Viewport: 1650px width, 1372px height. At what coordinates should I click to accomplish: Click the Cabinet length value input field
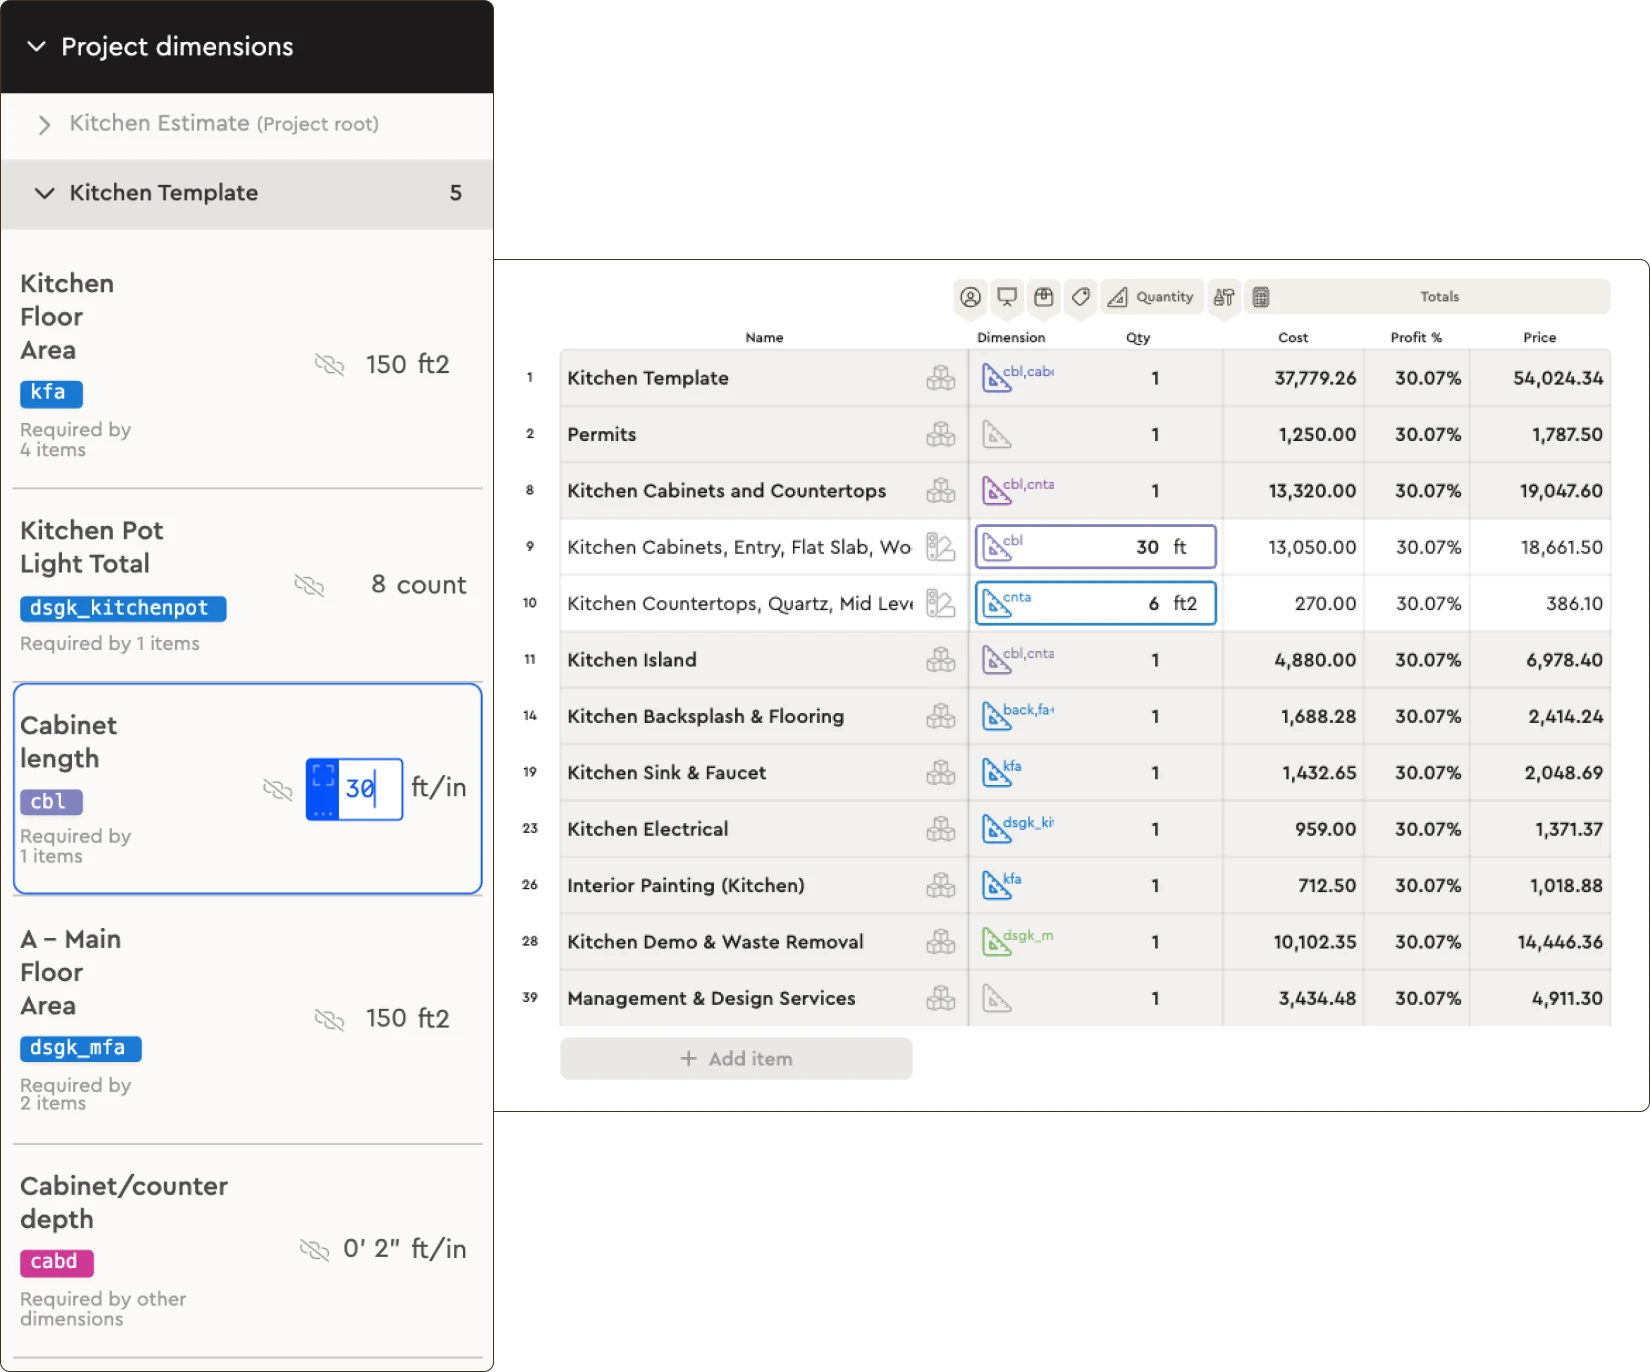[370, 789]
